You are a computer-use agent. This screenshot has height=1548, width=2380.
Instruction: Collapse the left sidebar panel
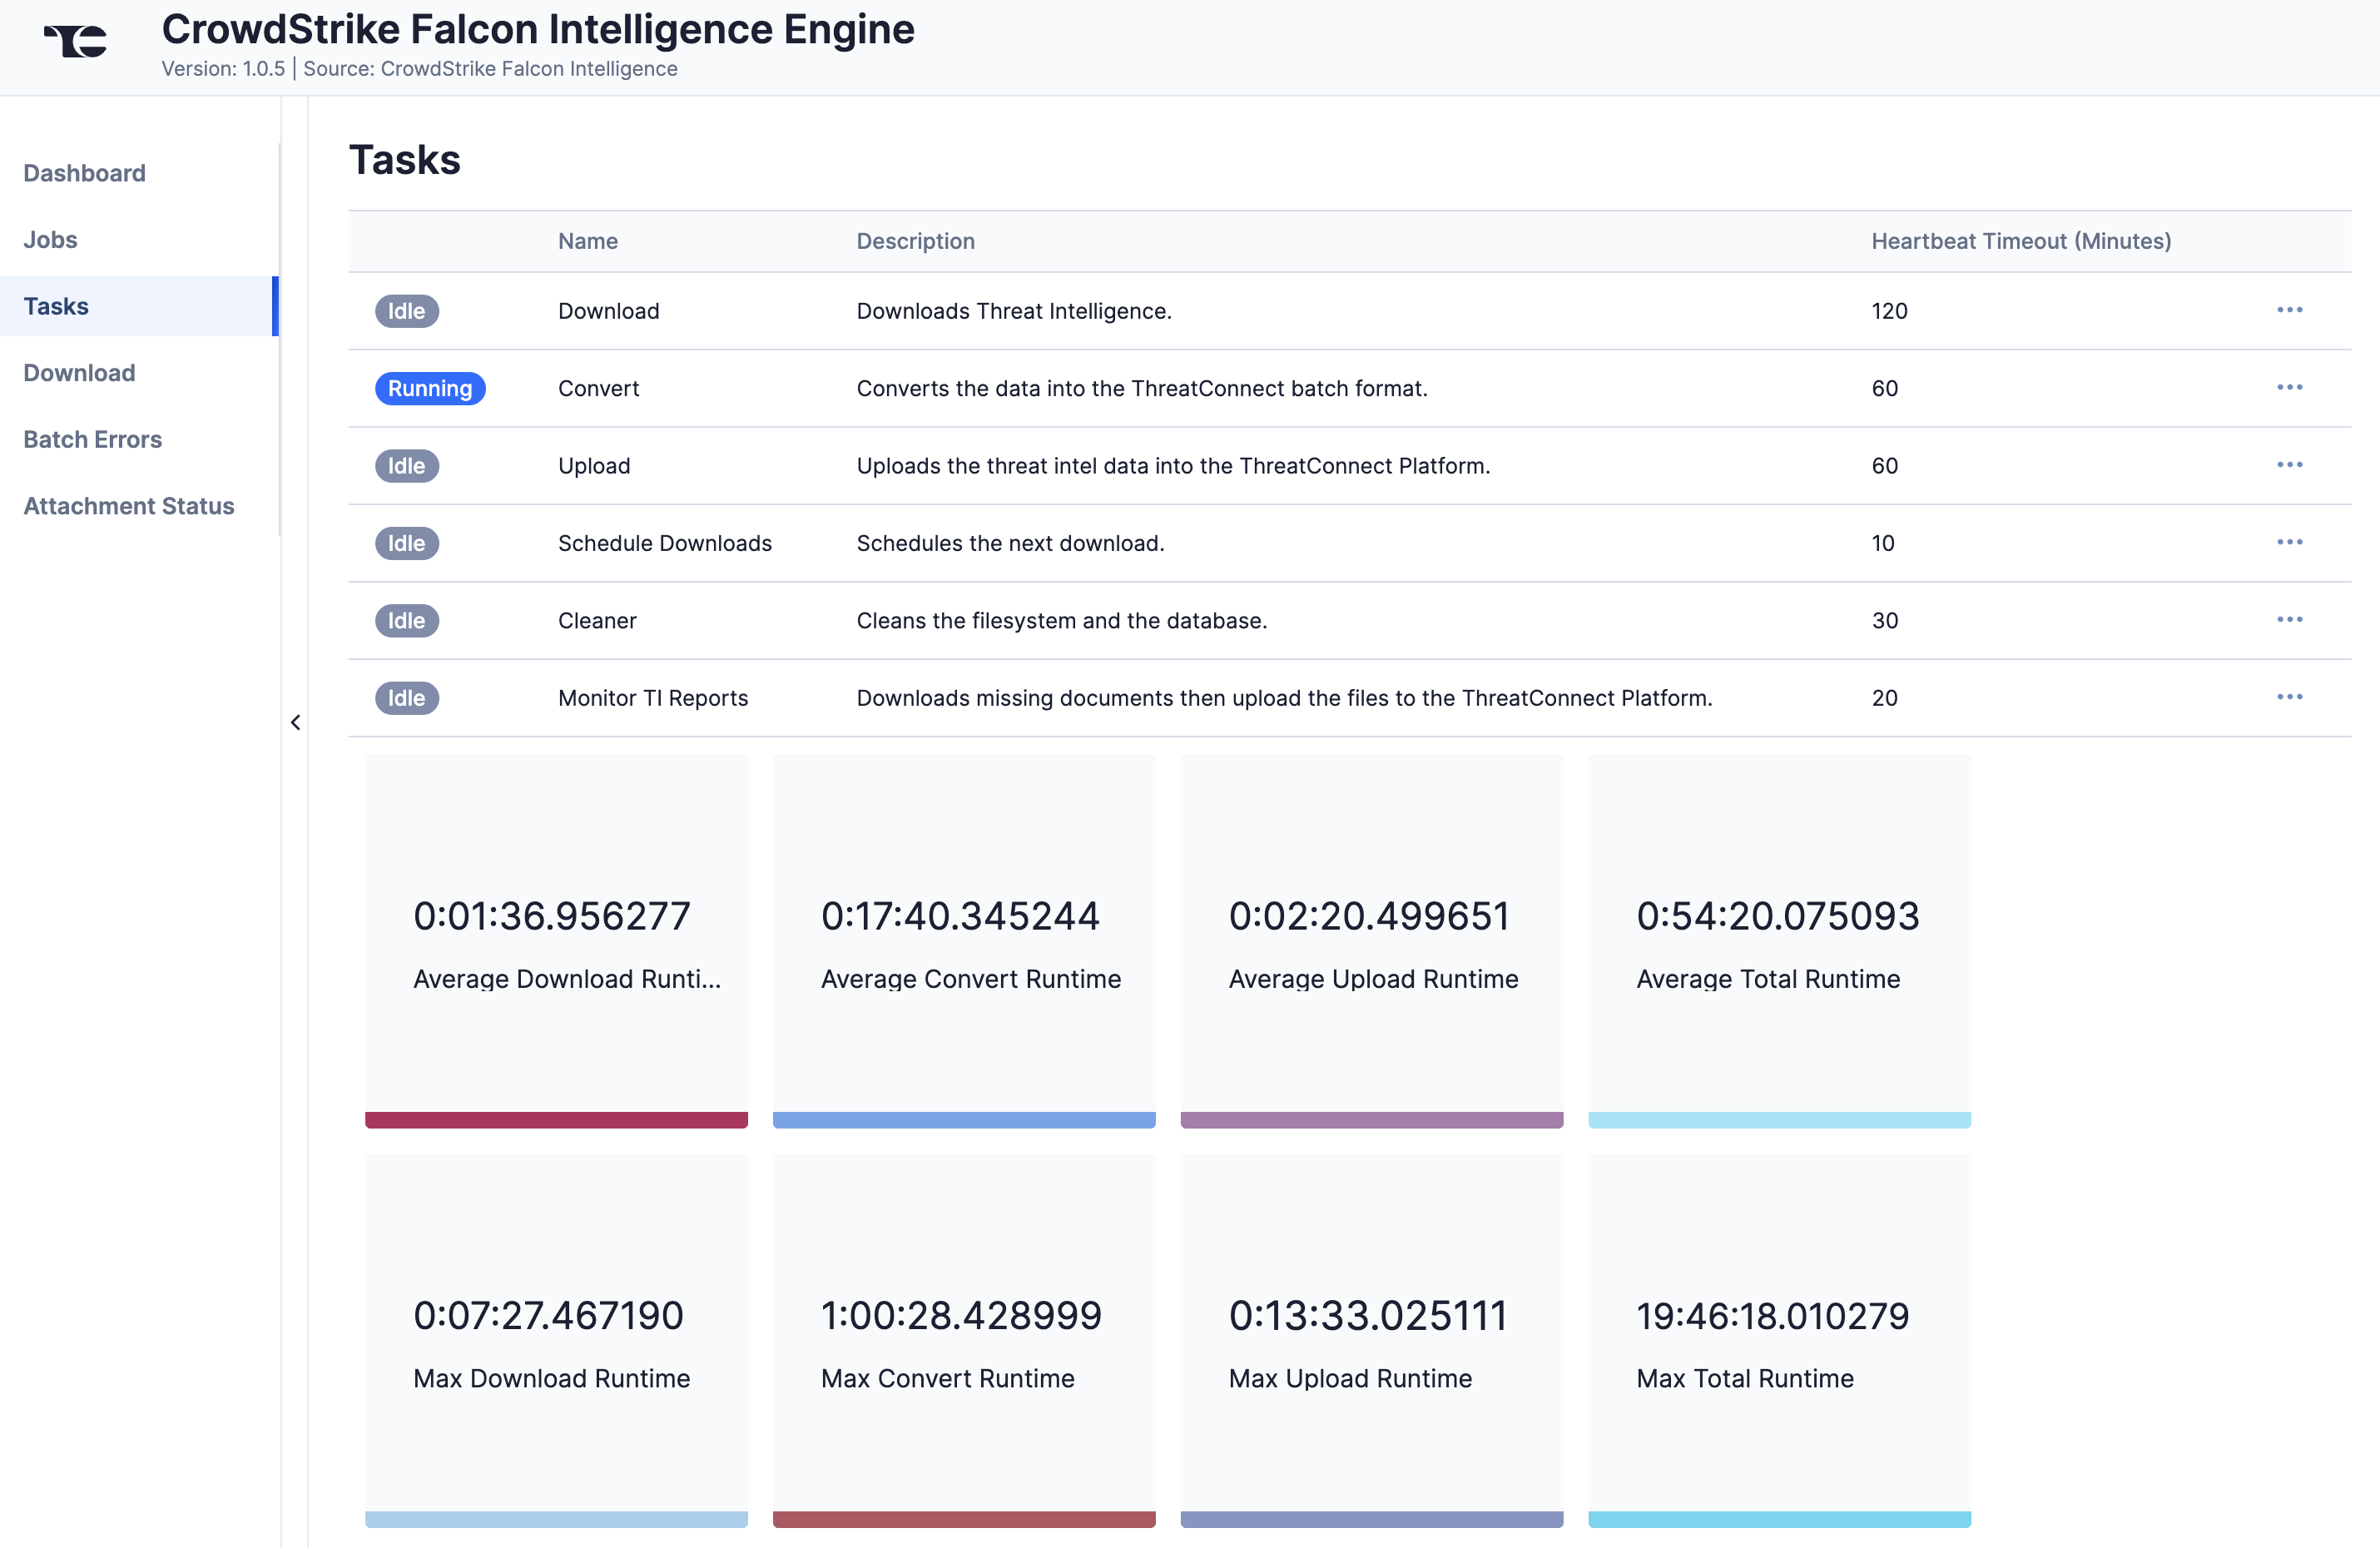coord(295,721)
